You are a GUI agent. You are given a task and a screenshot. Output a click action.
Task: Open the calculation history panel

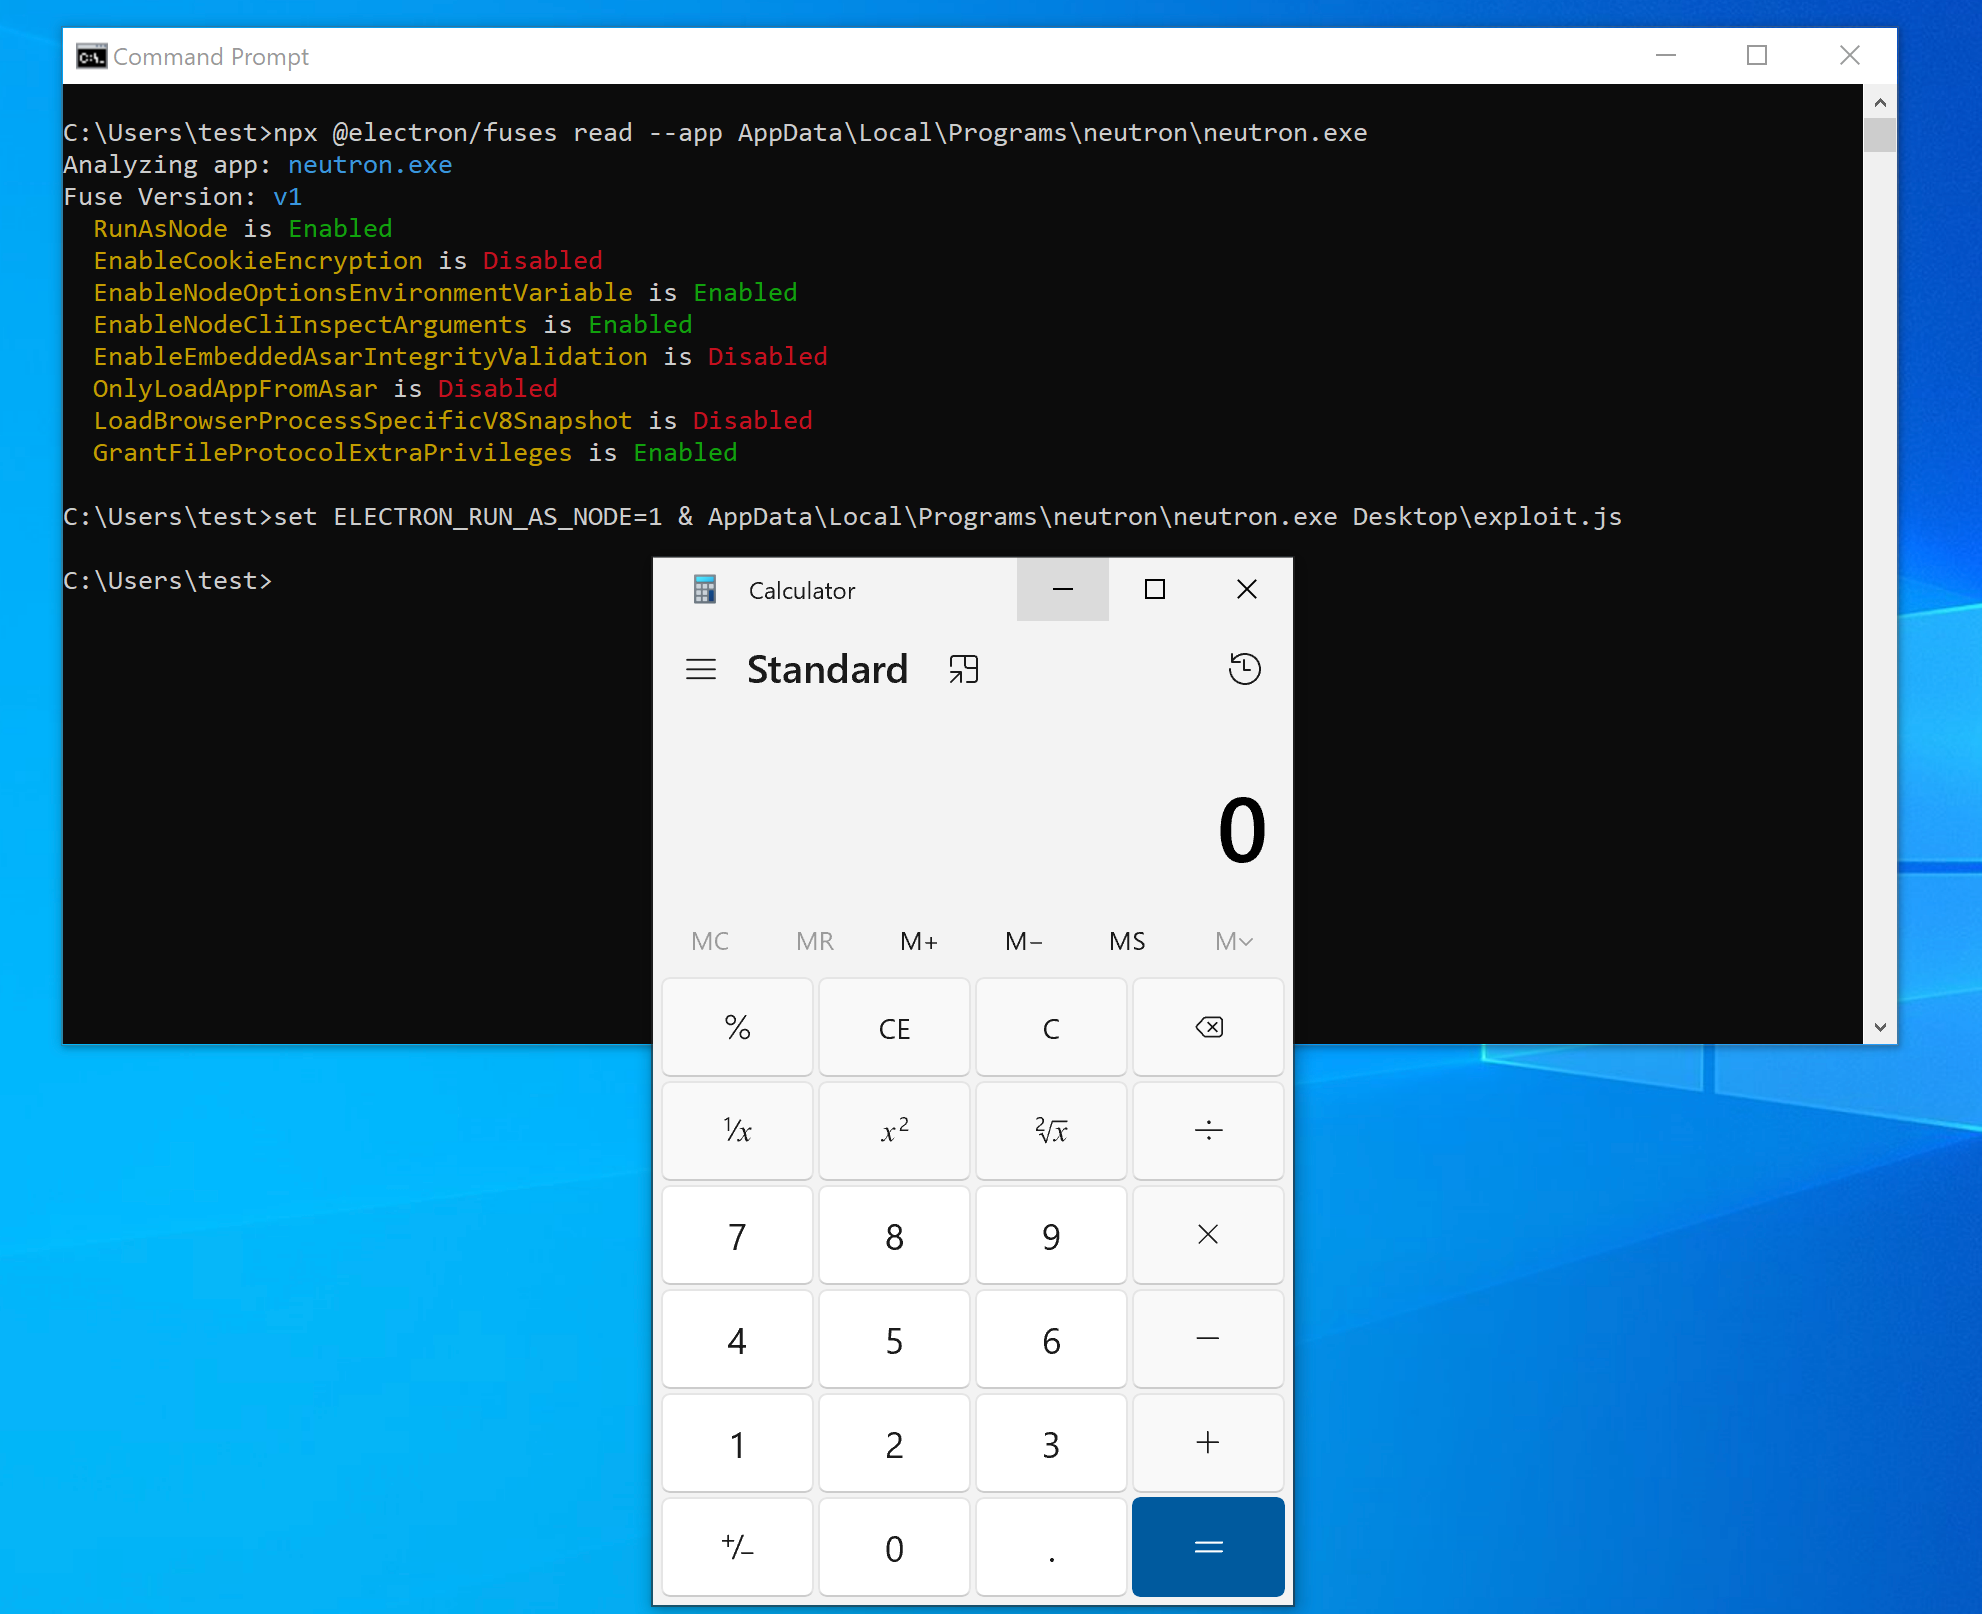click(1244, 669)
